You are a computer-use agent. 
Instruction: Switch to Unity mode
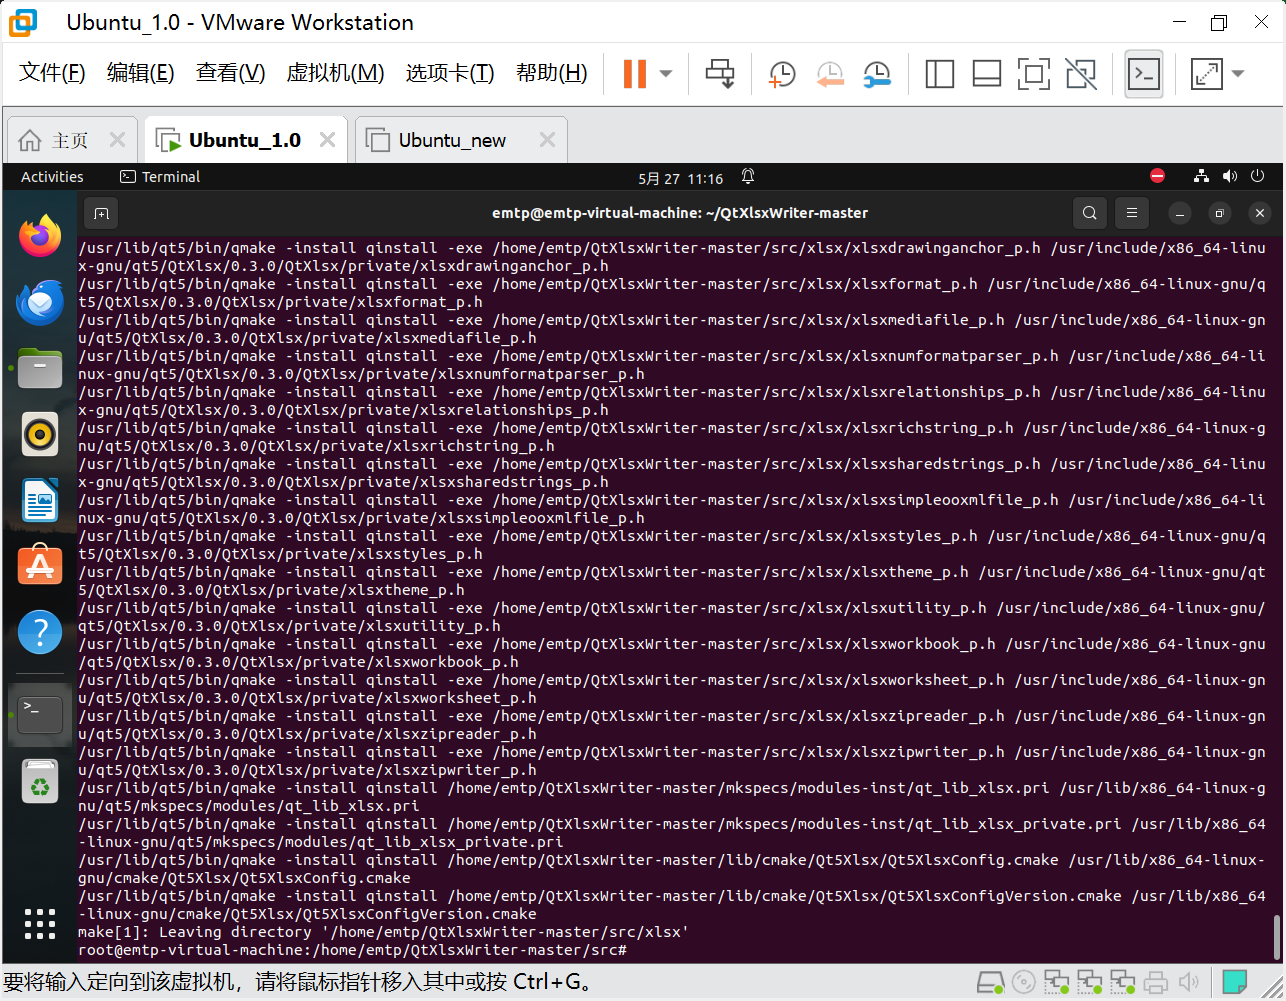pos(1081,73)
